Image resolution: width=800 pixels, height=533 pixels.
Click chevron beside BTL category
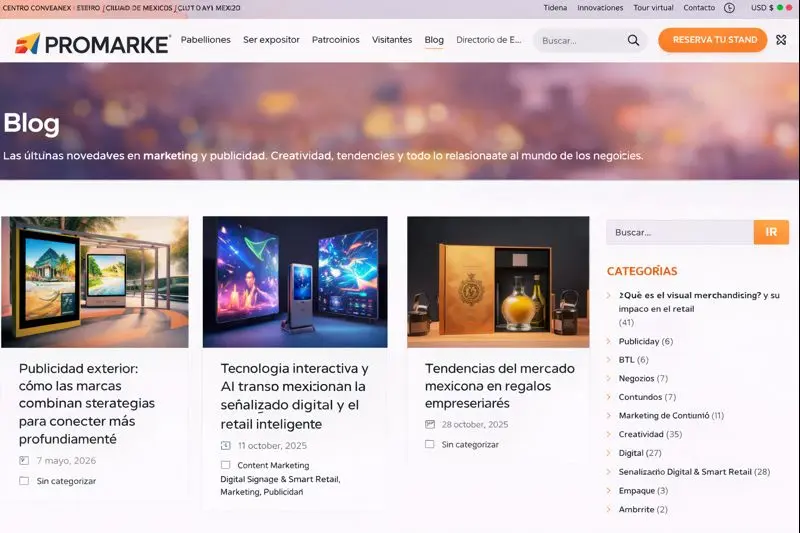point(609,360)
